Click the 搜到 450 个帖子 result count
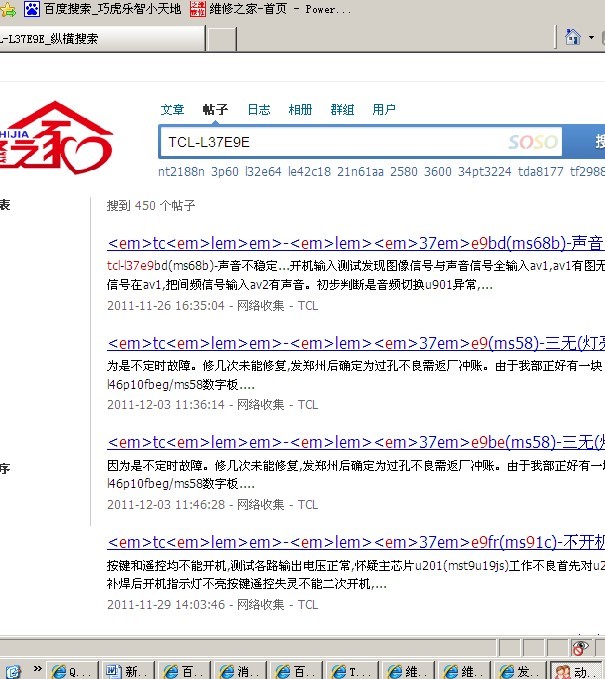The image size is (605, 679). point(151,206)
